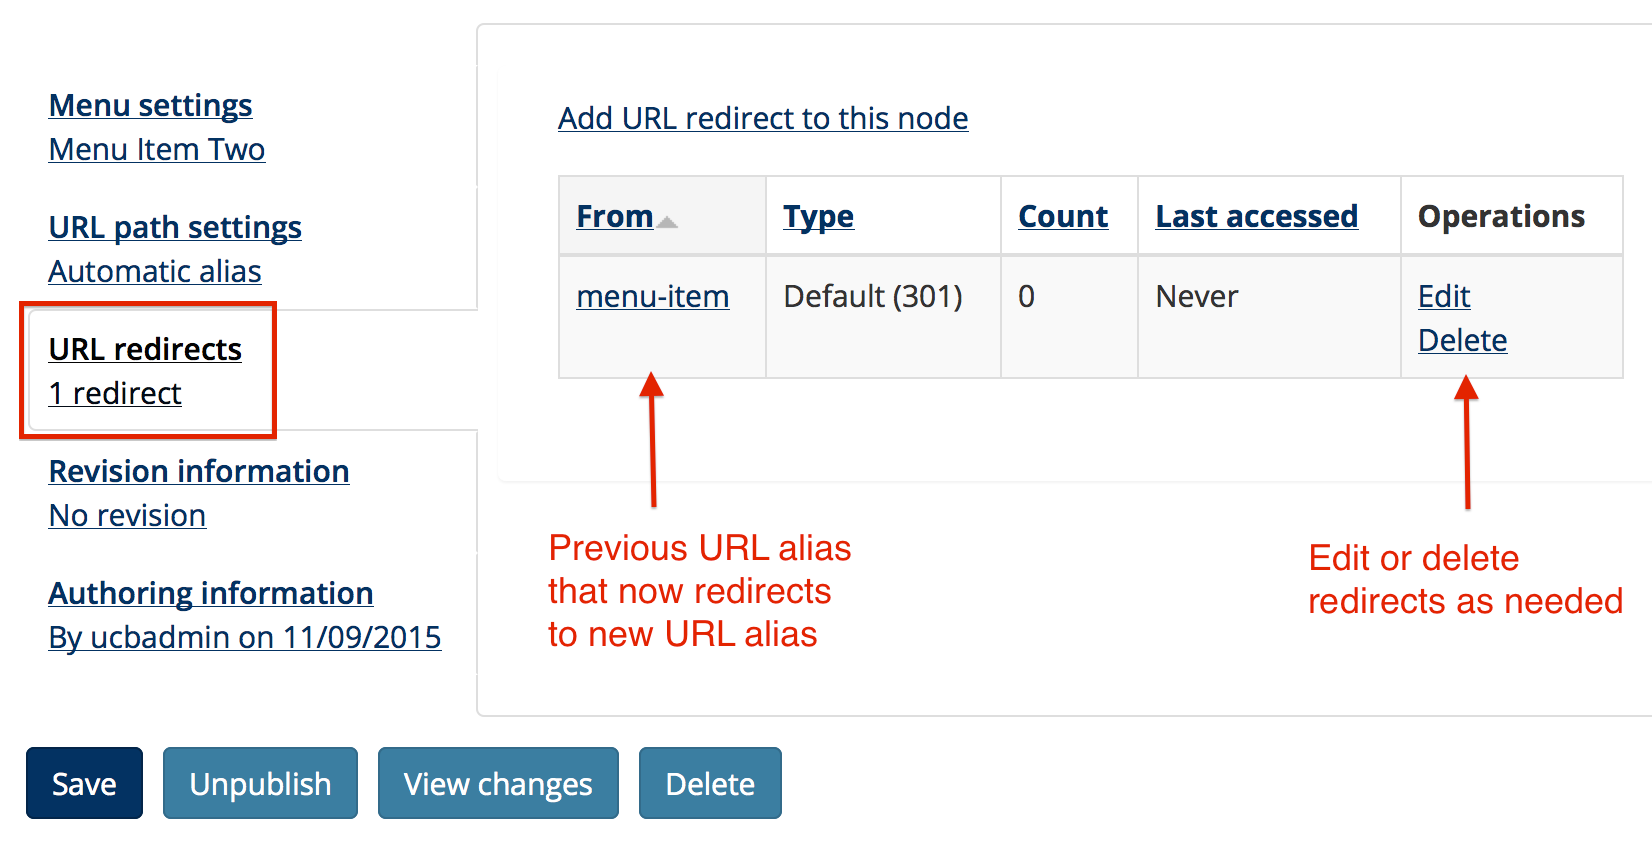Select the URL path settings tab
This screenshot has width=1652, height=844.
point(175,227)
